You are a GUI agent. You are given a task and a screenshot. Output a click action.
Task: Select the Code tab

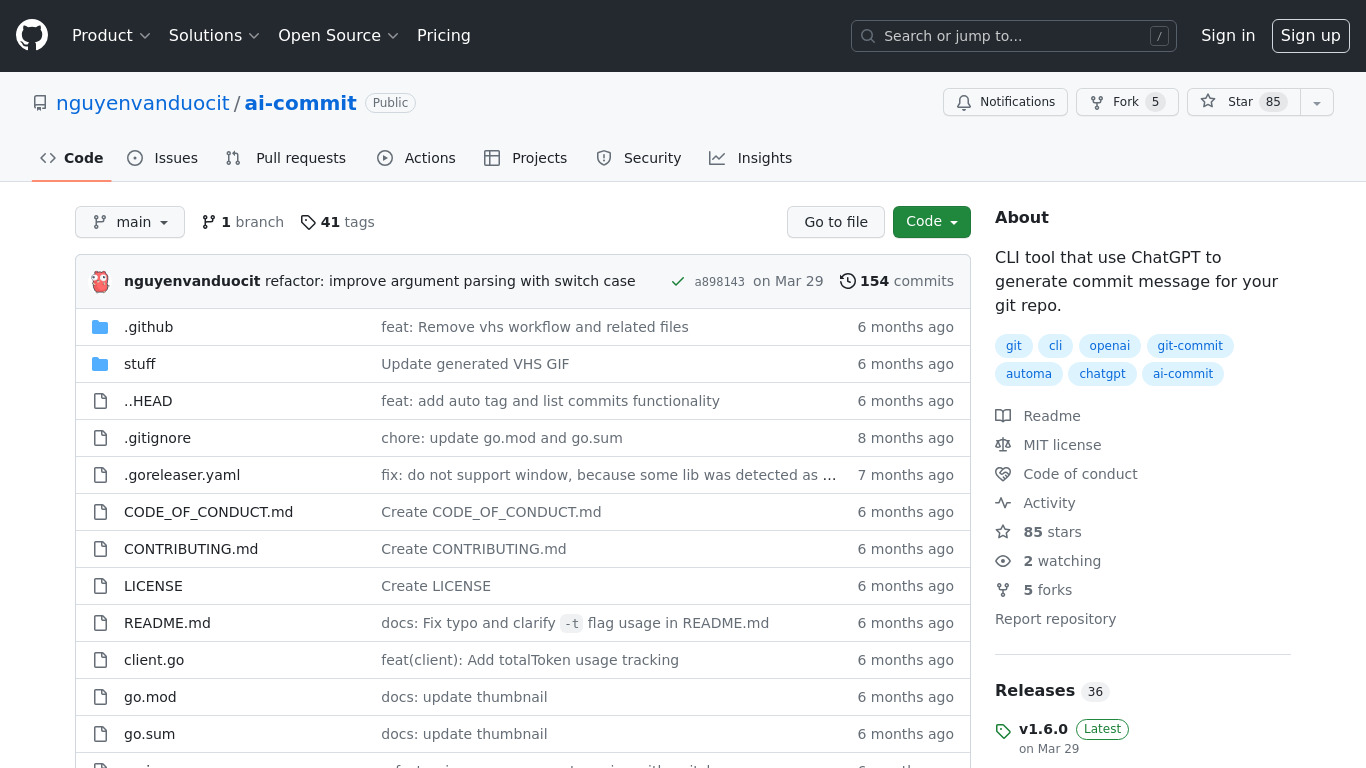72,158
